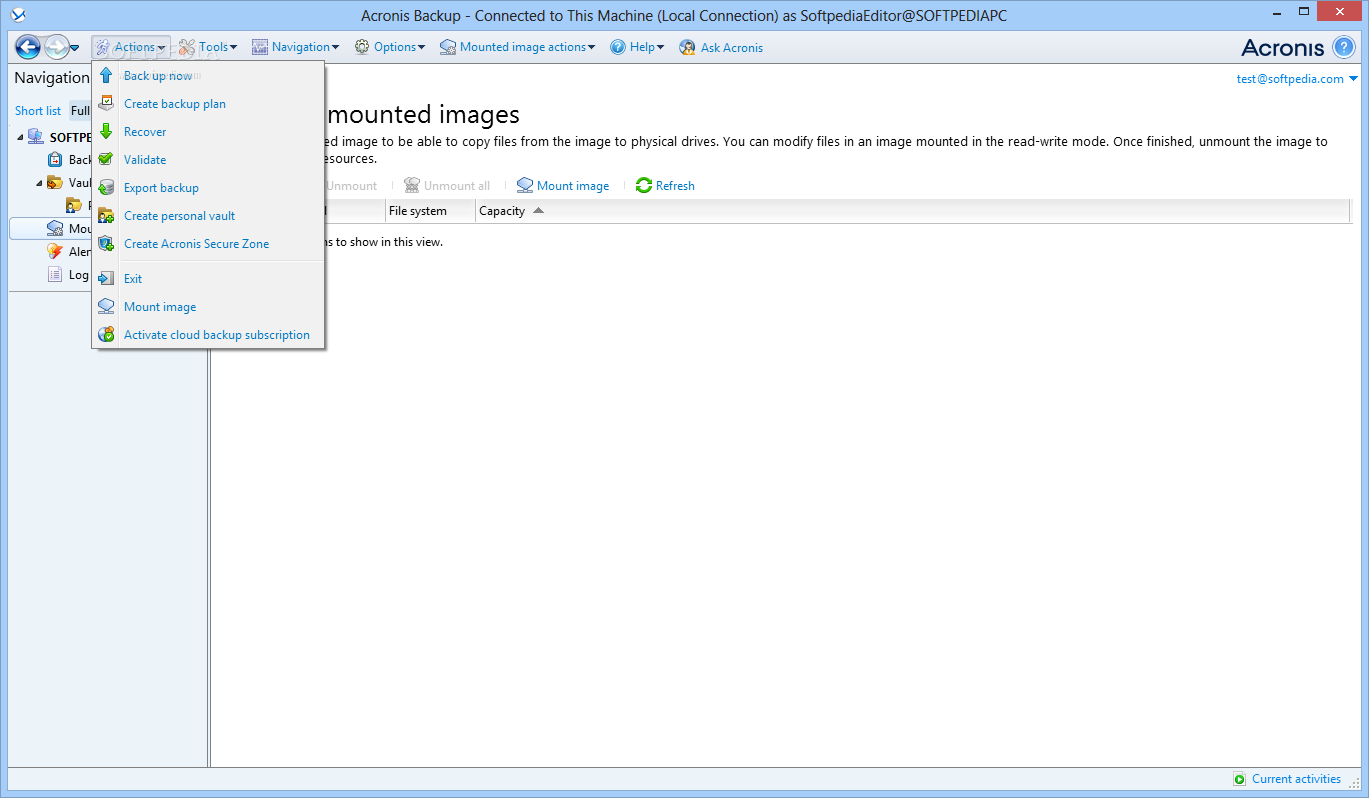Select the Backup plans tree item
Screen dimensions: 1369x798
[x=70, y=160]
